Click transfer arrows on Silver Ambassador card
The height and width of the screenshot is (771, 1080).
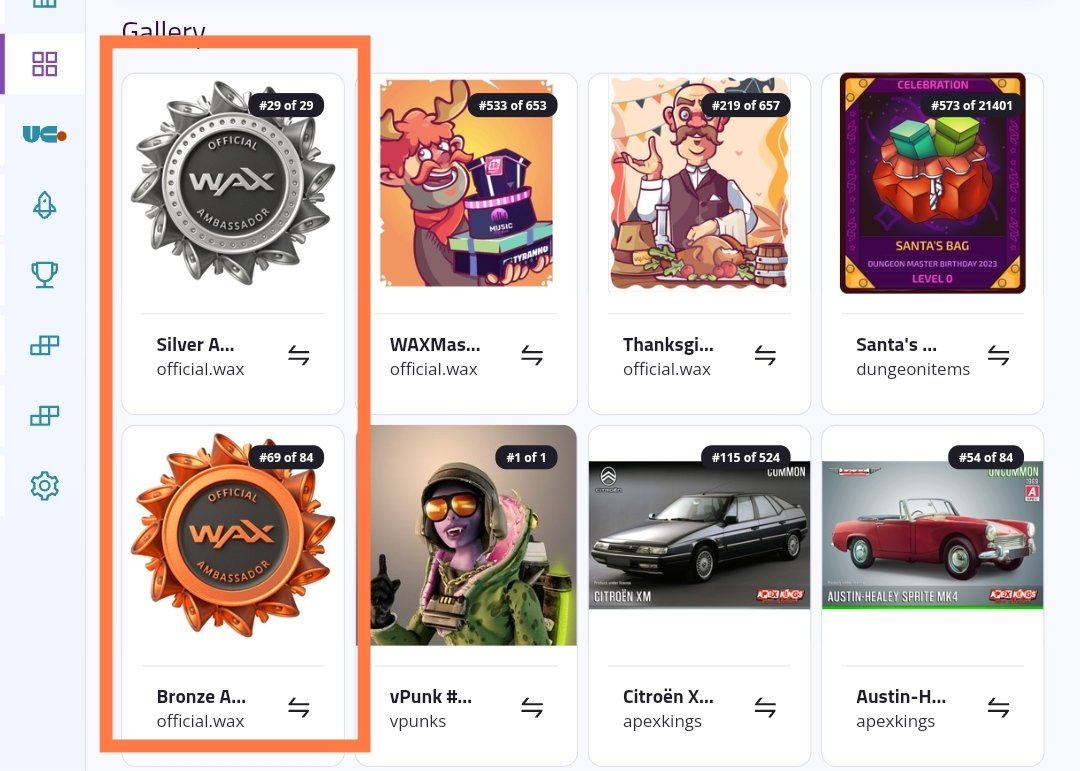[299, 356]
